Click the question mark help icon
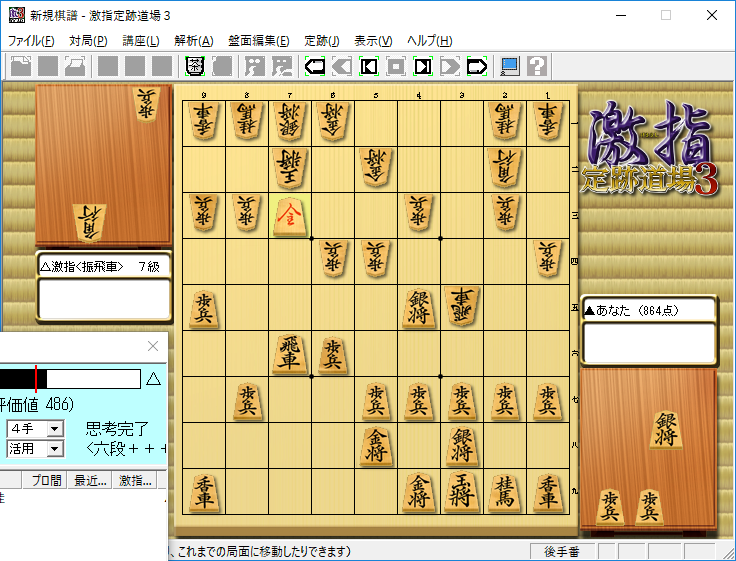Image resolution: width=736 pixels, height=561 pixels. (x=537, y=66)
